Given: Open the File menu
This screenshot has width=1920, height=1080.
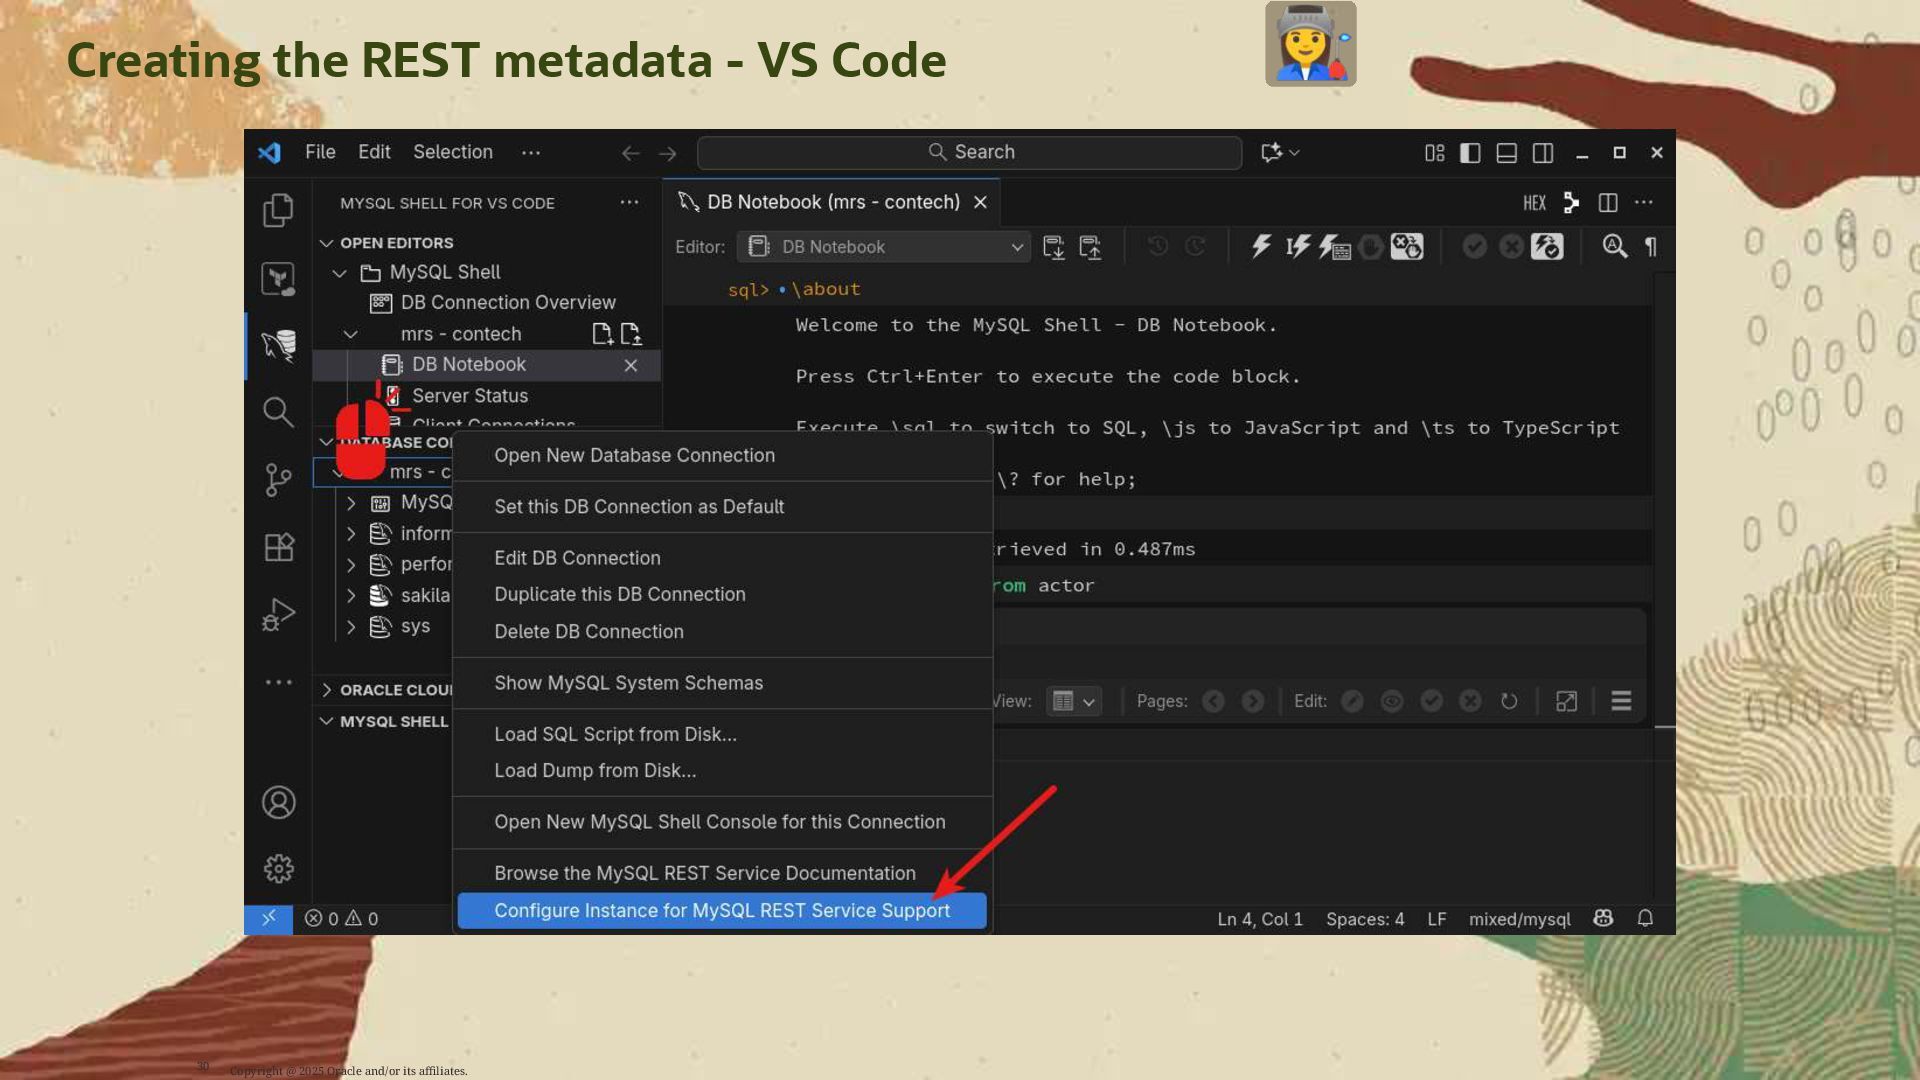Looking at the screenshot, I should click(x=320, y=152).
